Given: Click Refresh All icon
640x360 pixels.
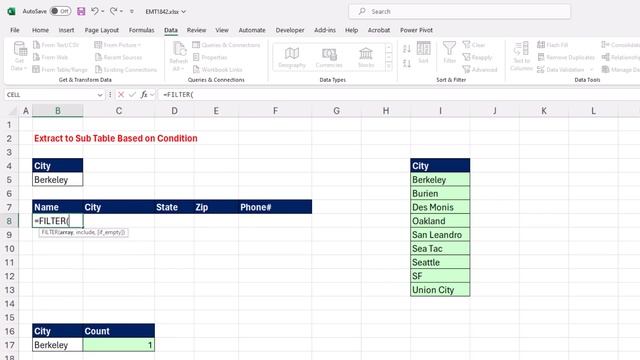Looking at the screenshot, I should 179,56.
